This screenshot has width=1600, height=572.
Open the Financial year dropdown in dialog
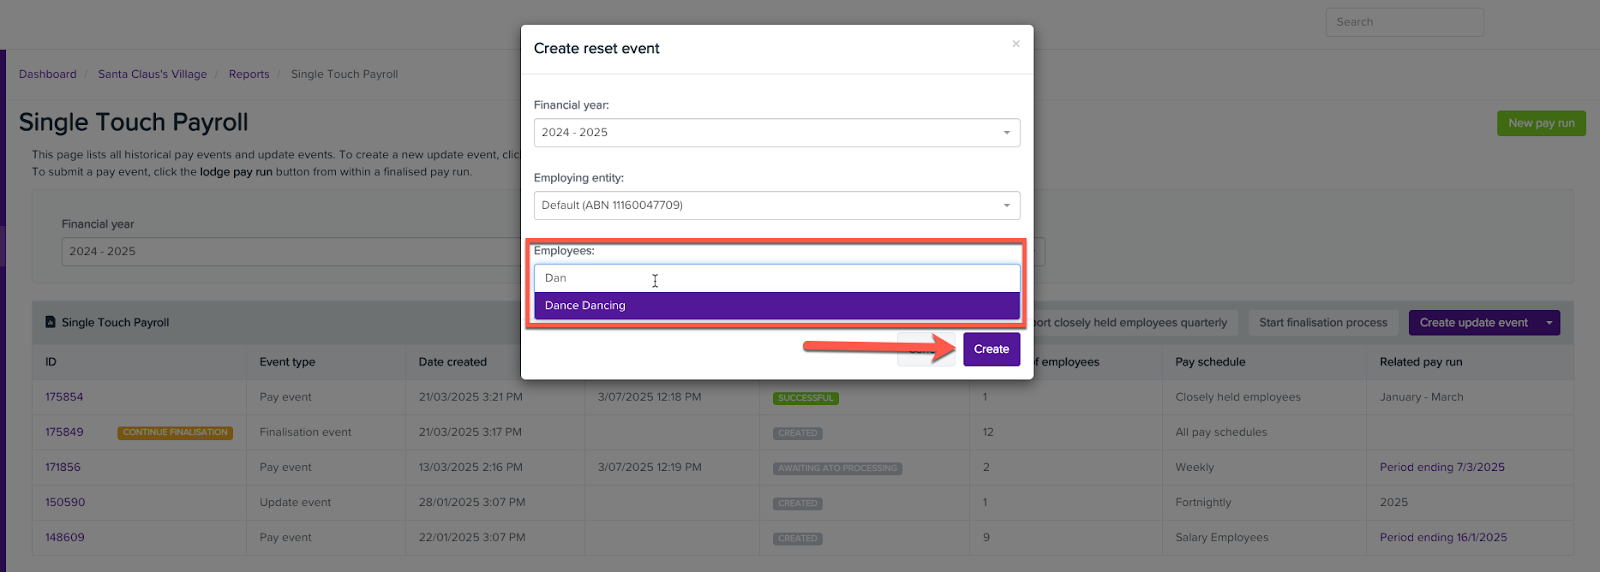click(x=776, y=133)
